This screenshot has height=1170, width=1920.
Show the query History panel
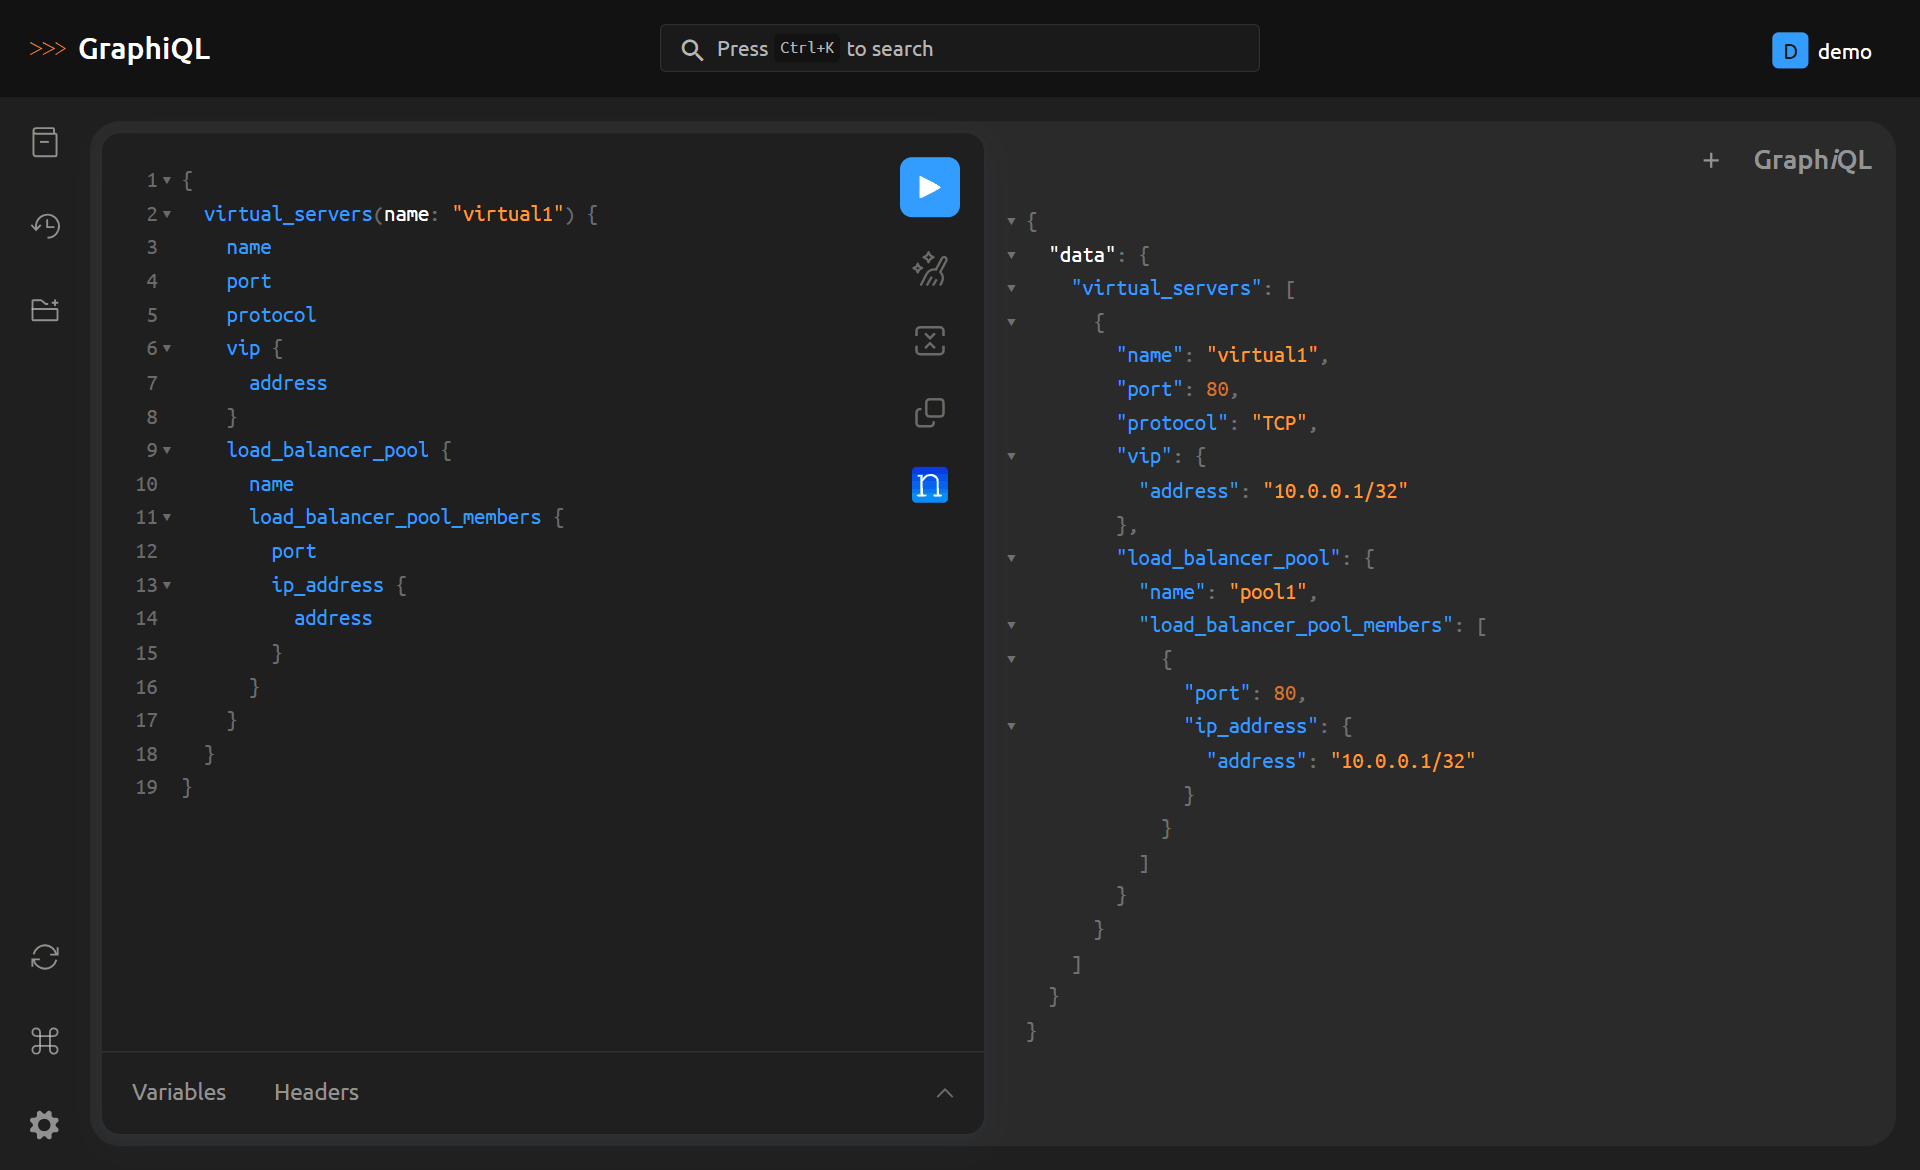coord(45,226)
